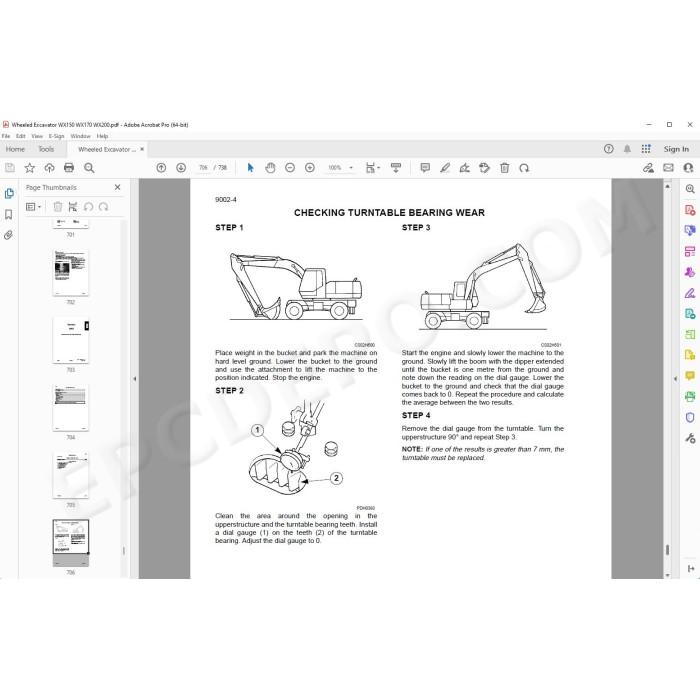Open the notifications bell
700x700 pixels.
[x=627, y=149]
